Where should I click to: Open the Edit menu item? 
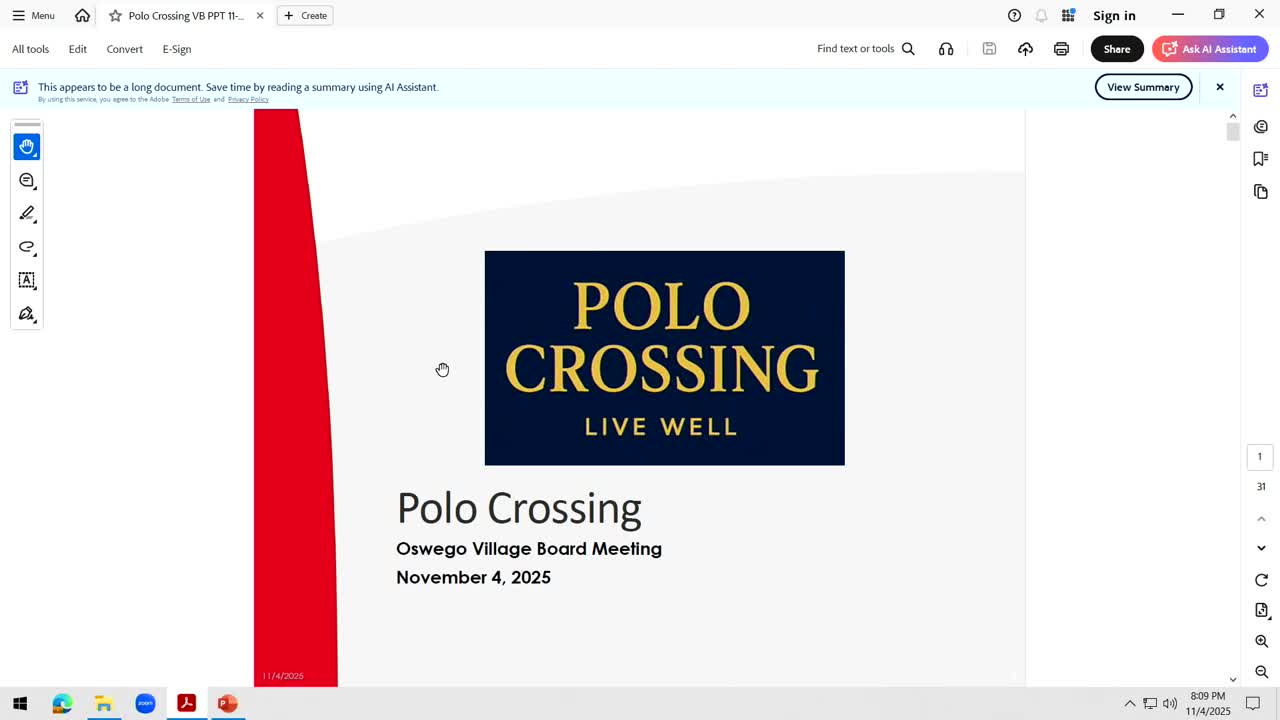78,49
